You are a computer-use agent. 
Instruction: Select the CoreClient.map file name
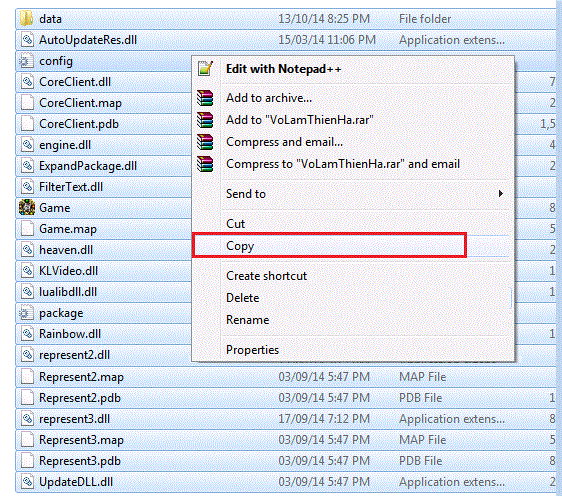pyautogui.click(x=80, y=103)
